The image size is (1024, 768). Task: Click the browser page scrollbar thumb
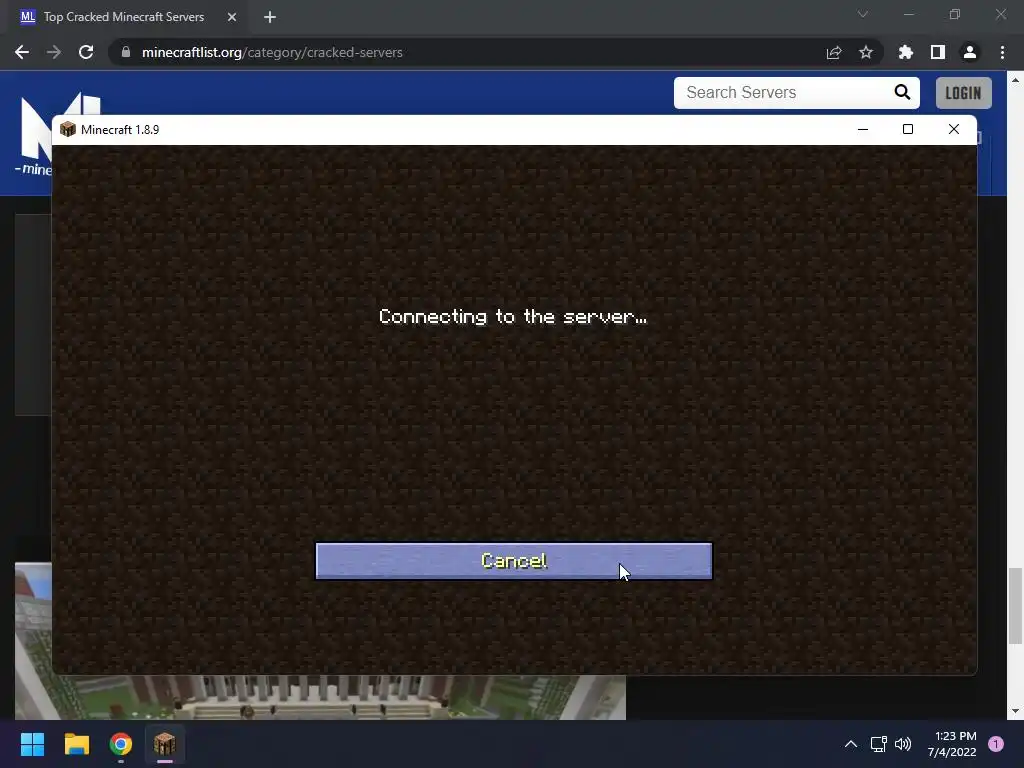pos(1016,606)
